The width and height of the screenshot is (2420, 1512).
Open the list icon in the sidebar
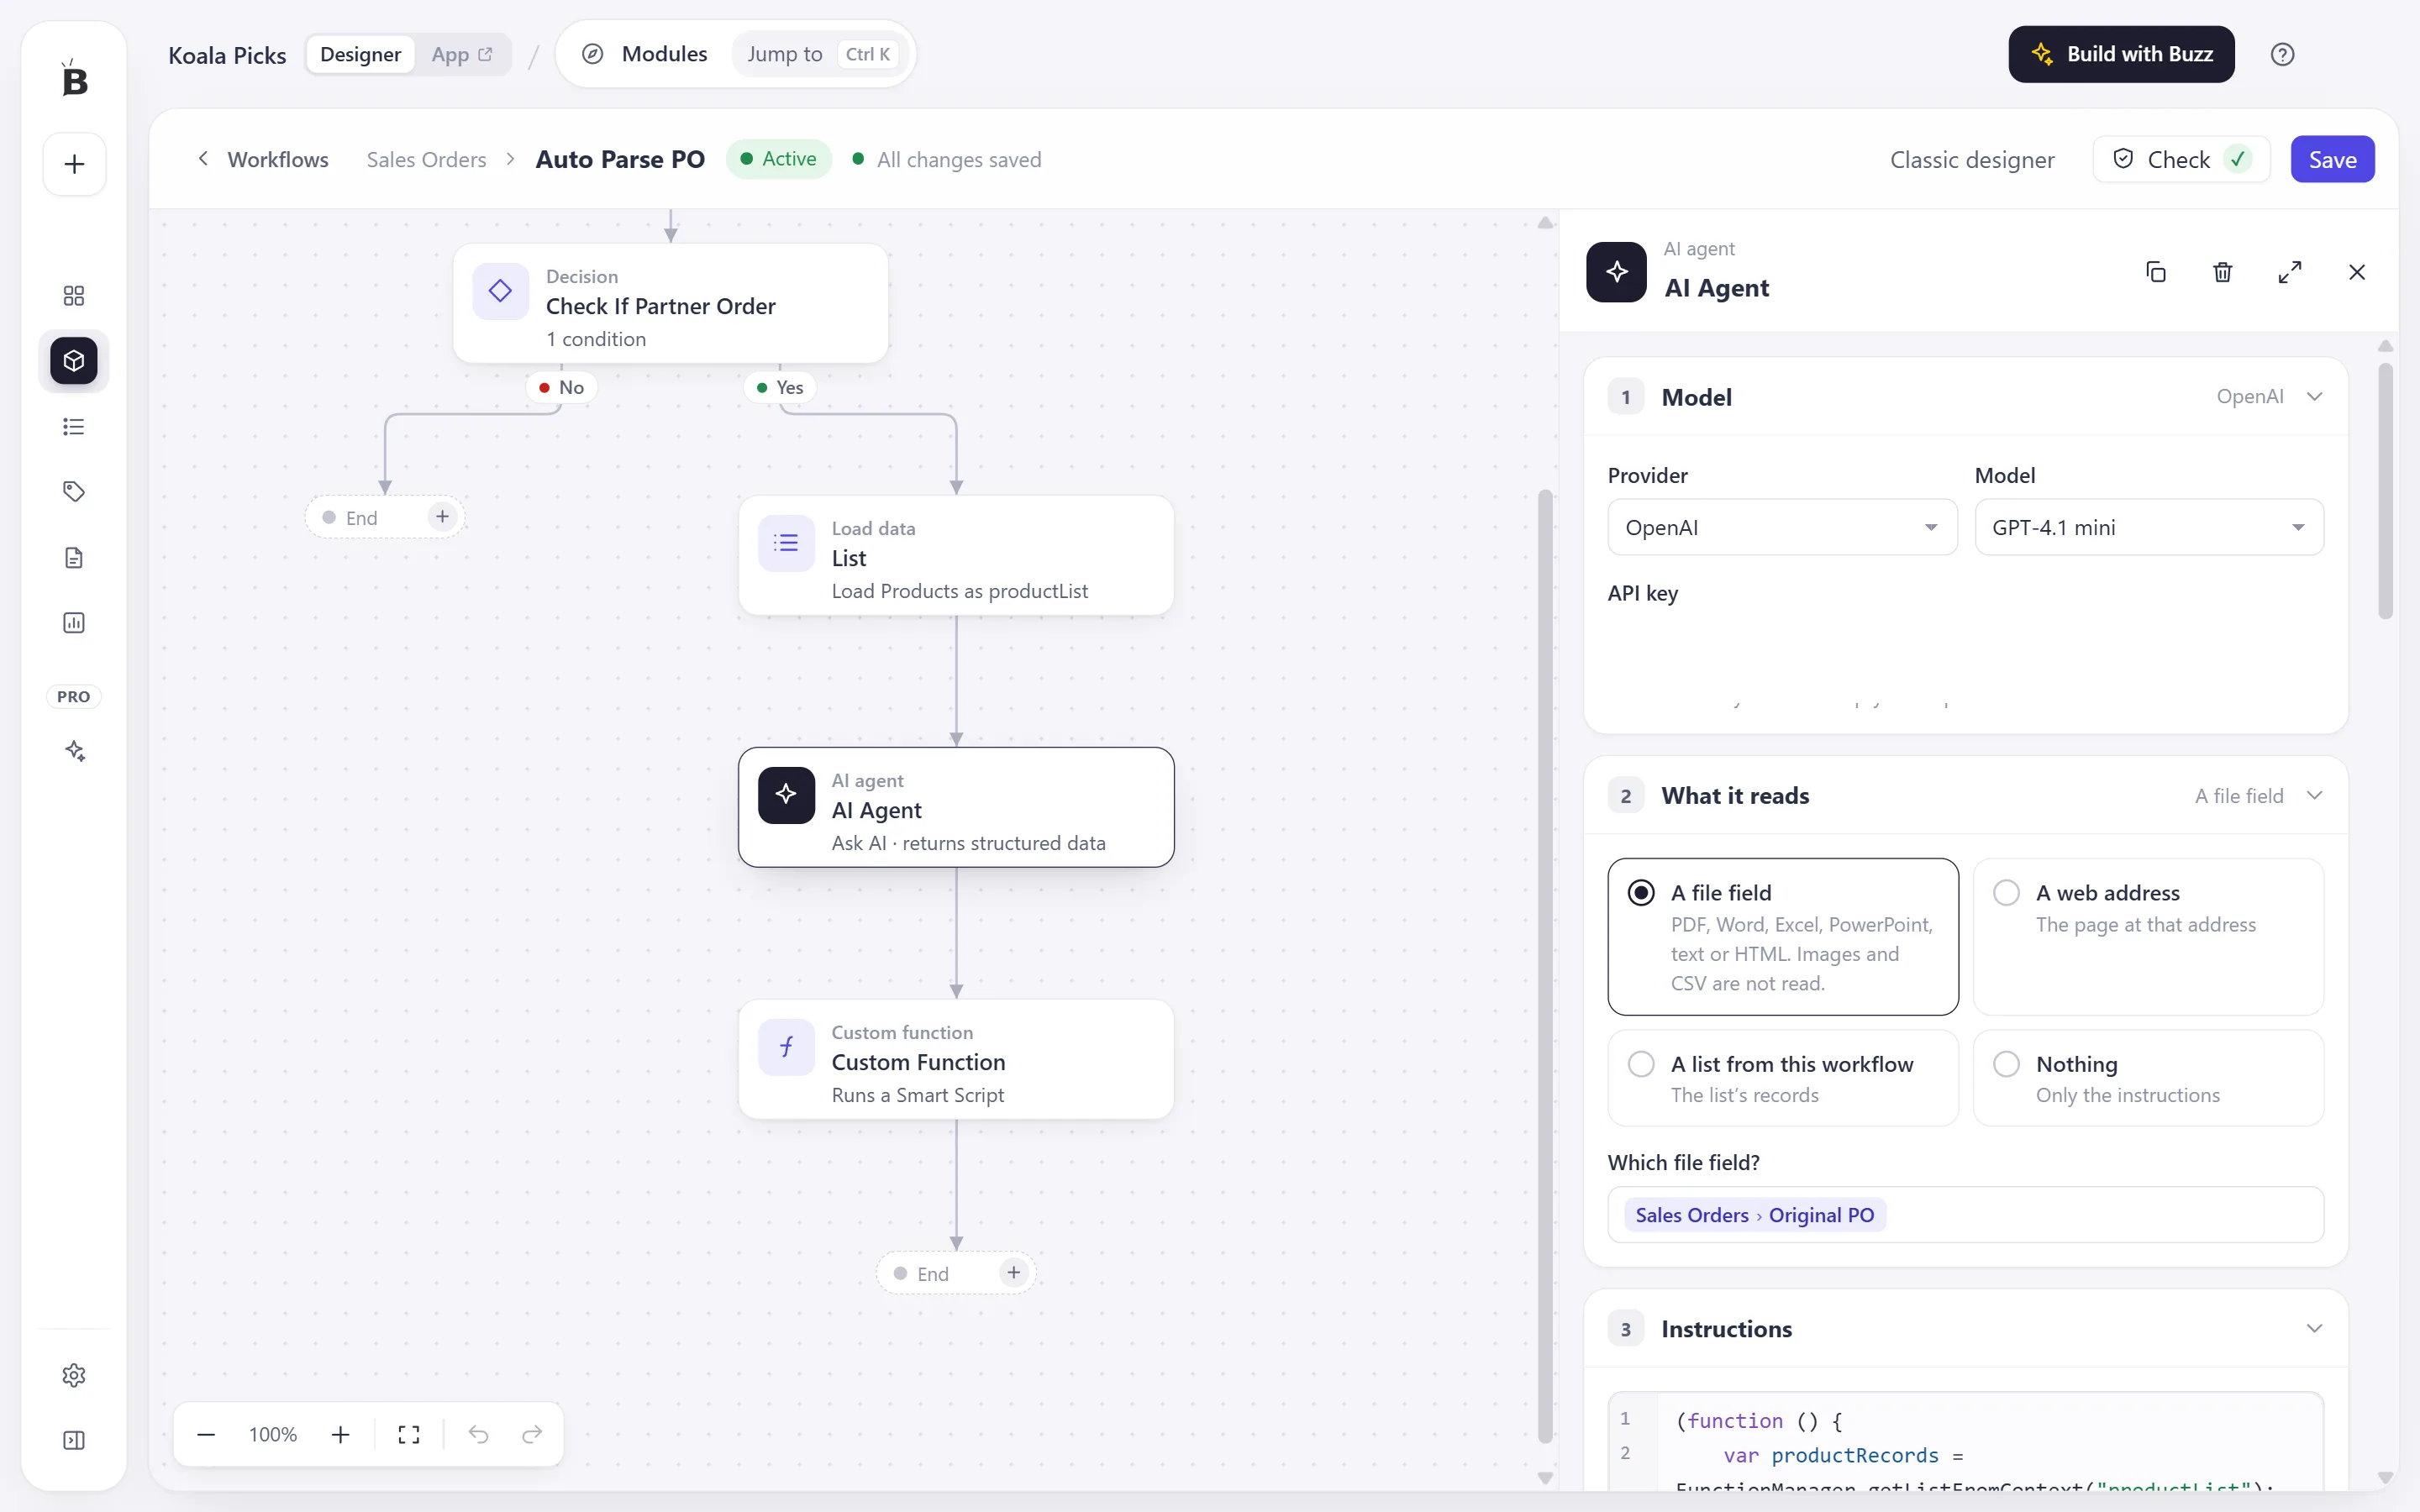pyautogui.click(x=74, y=427)
